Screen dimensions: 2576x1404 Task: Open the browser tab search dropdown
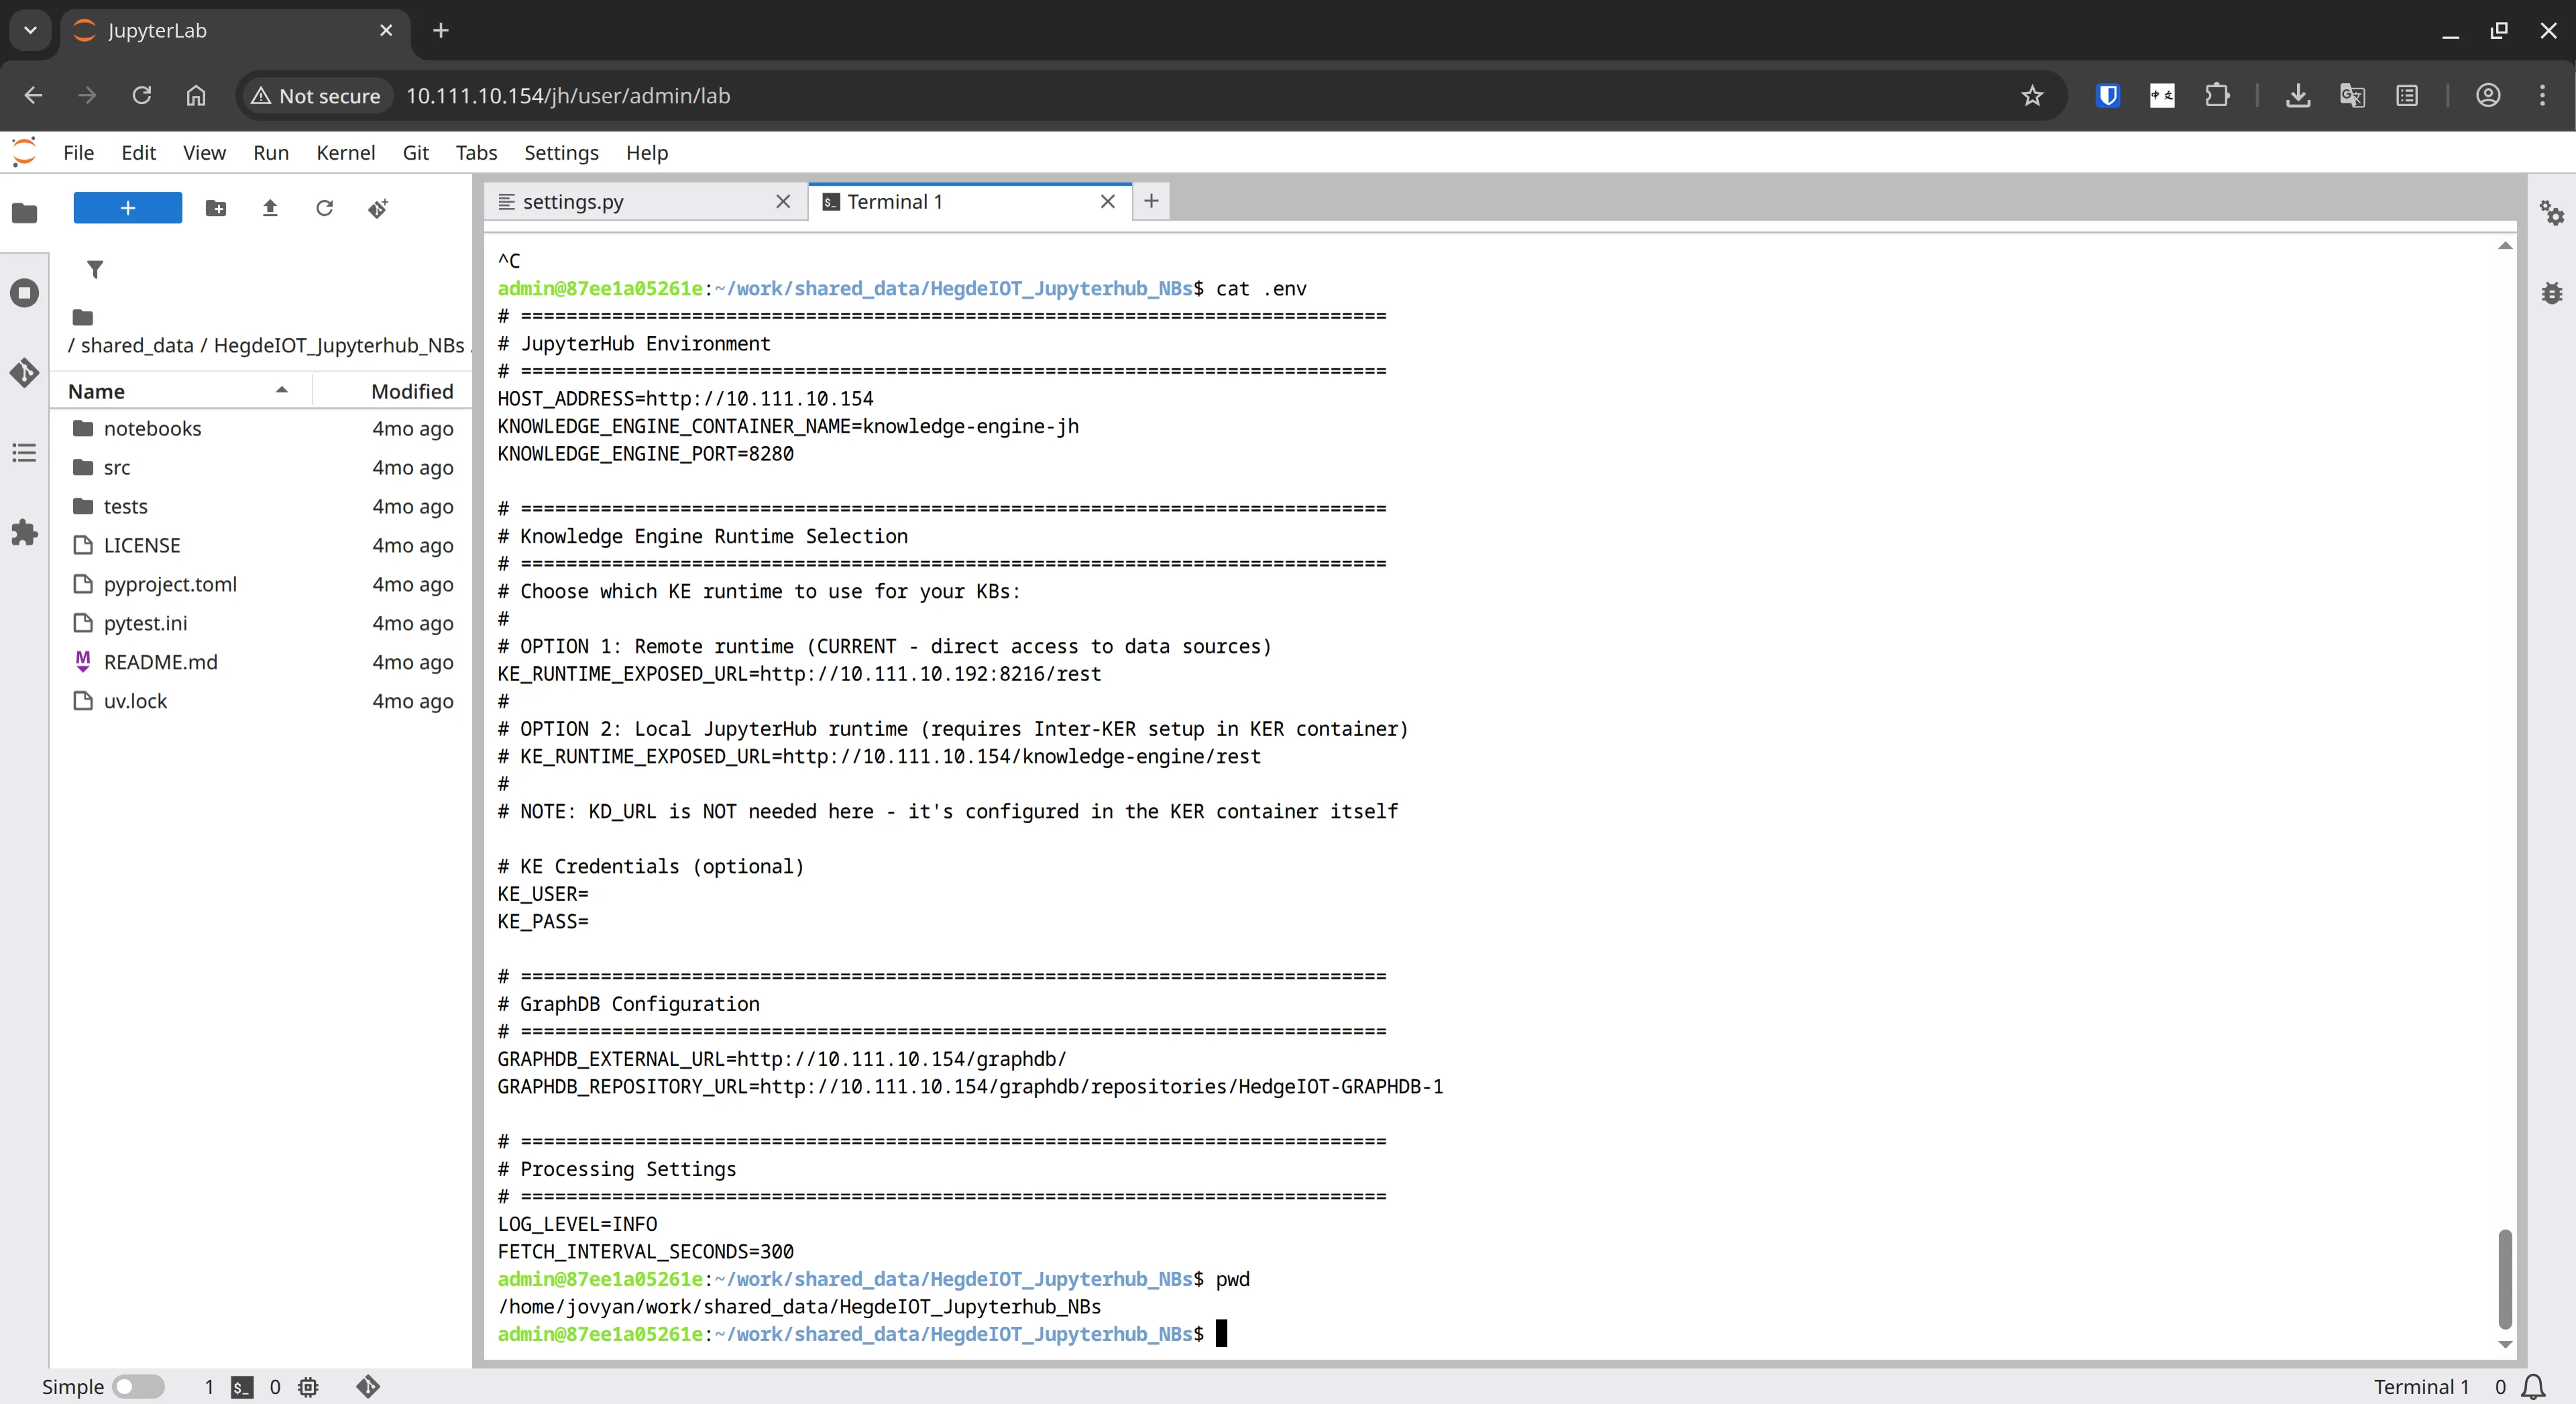(29, 30)
